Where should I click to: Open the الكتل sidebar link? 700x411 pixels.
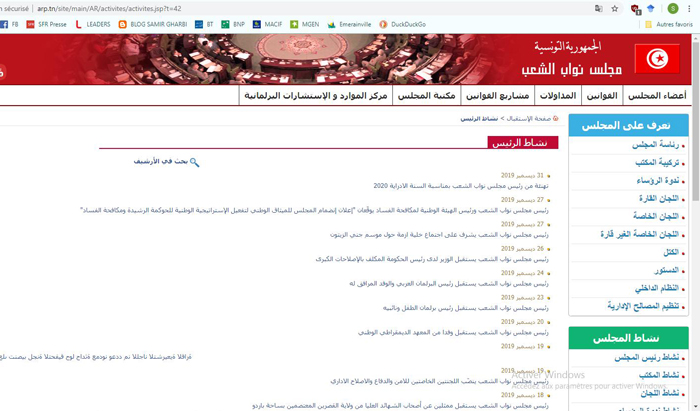click(x=671, y=252)
